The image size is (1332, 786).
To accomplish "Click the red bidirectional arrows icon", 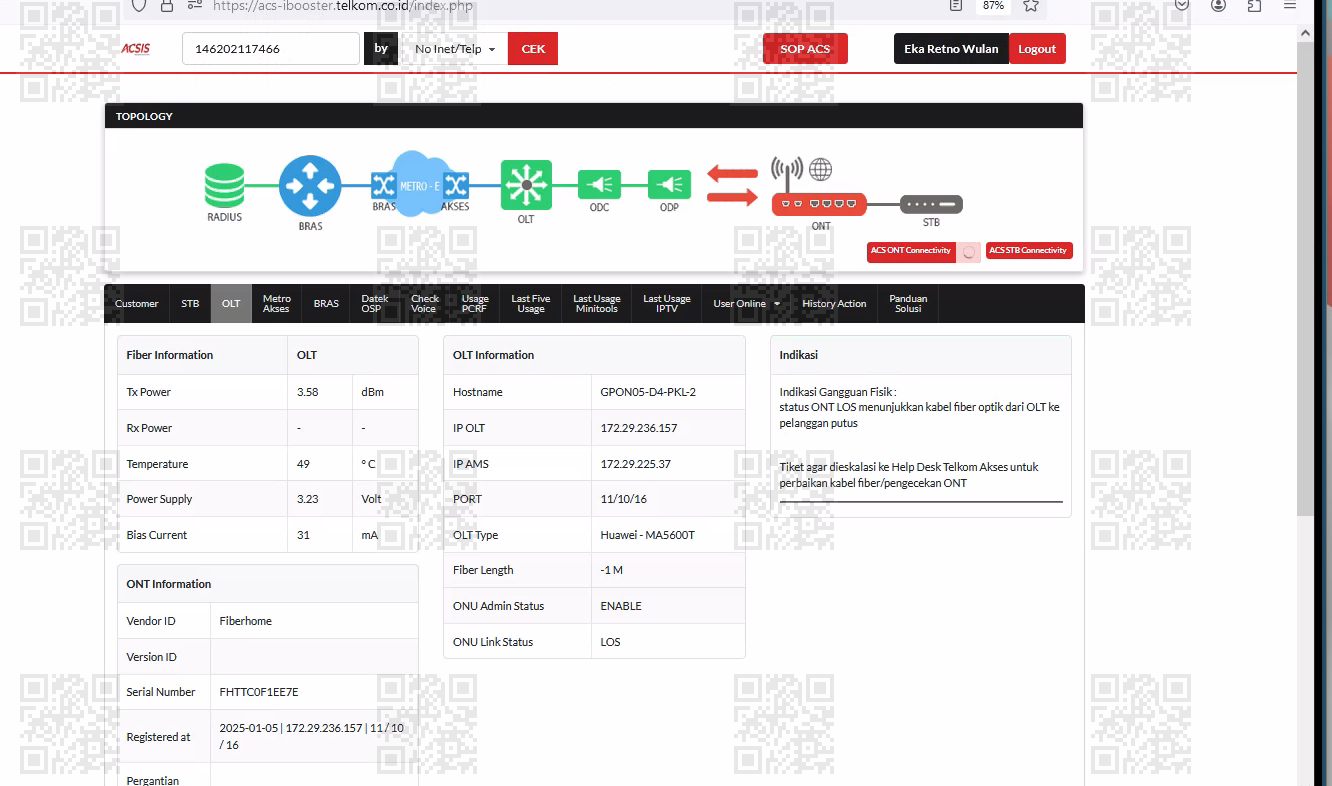I will 733,186.
